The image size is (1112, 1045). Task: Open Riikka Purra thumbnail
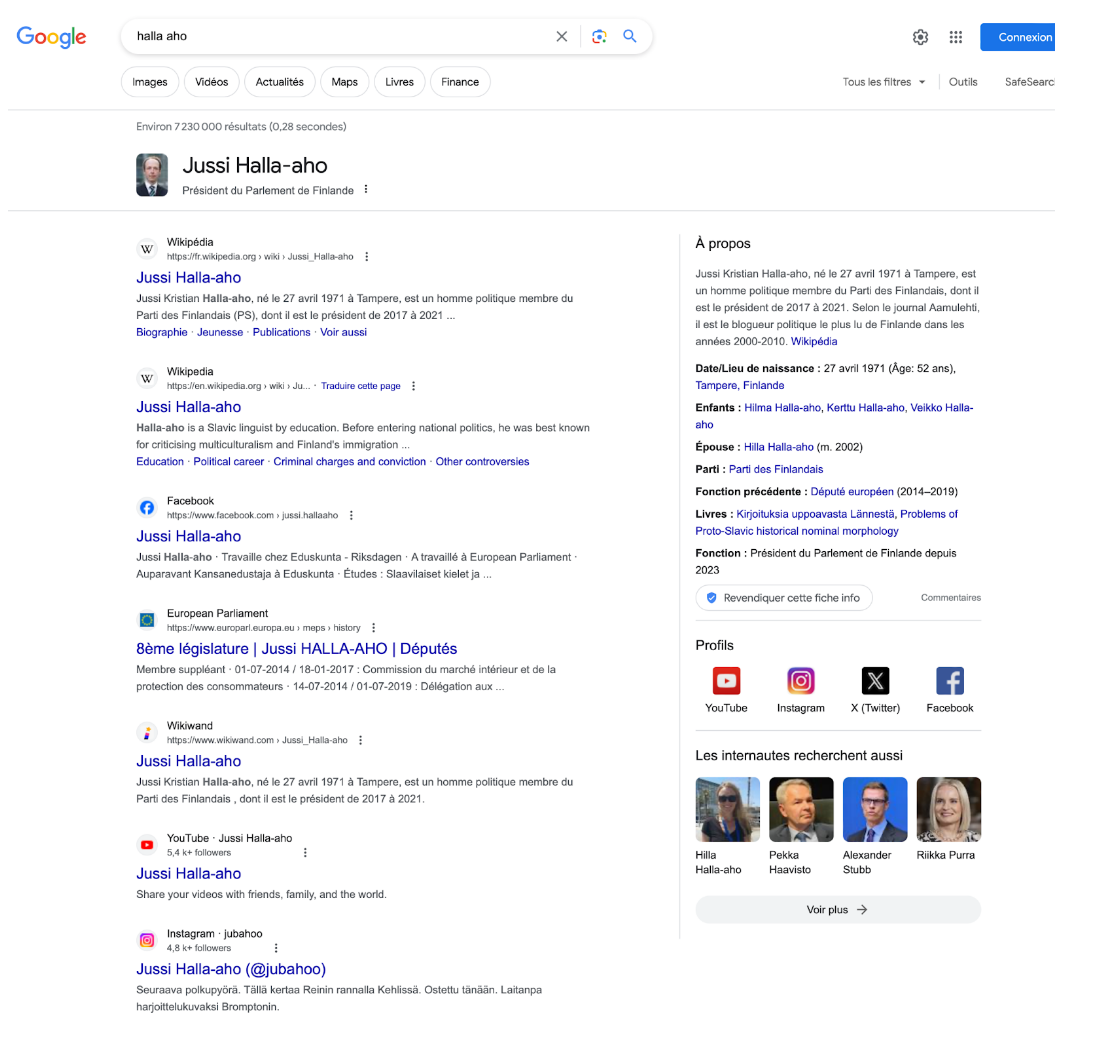coord(949,810)
